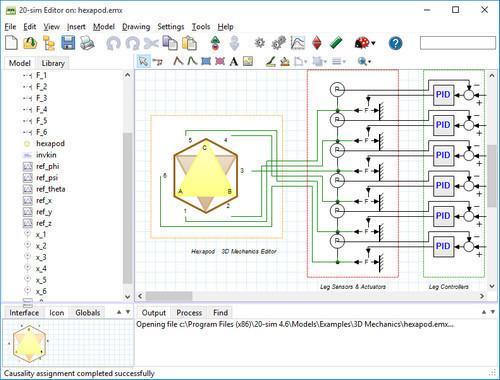Click the Save floppy disk icon
The image size is (500, 380).
(x=68, y=43)
